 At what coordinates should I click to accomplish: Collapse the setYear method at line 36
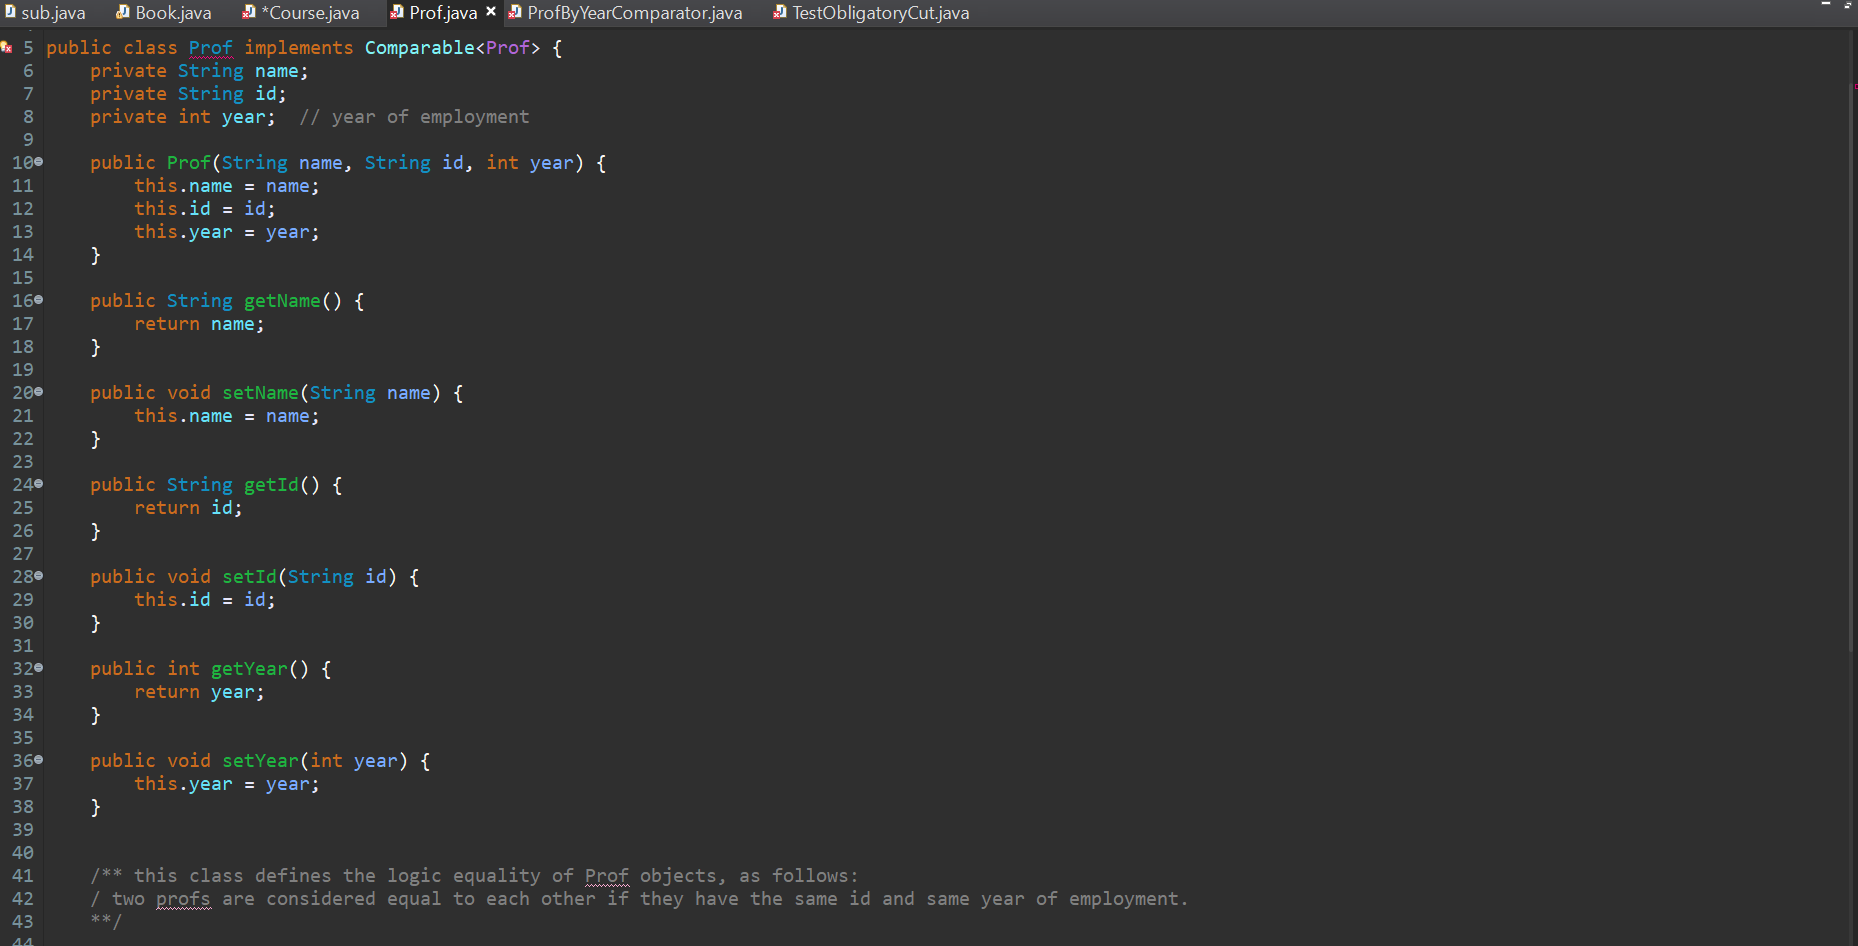[x=39, y=760]
